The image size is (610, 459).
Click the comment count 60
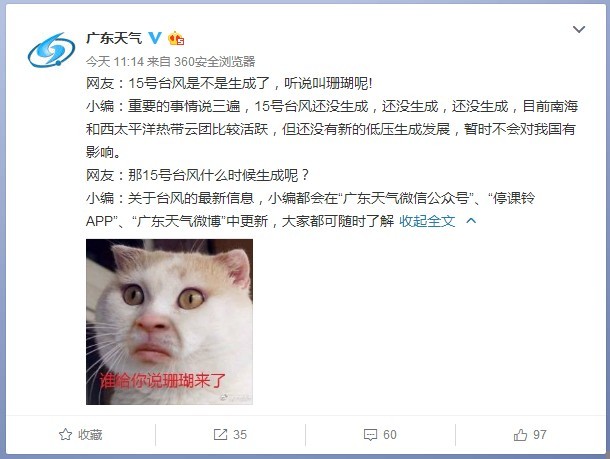point(390,434)
